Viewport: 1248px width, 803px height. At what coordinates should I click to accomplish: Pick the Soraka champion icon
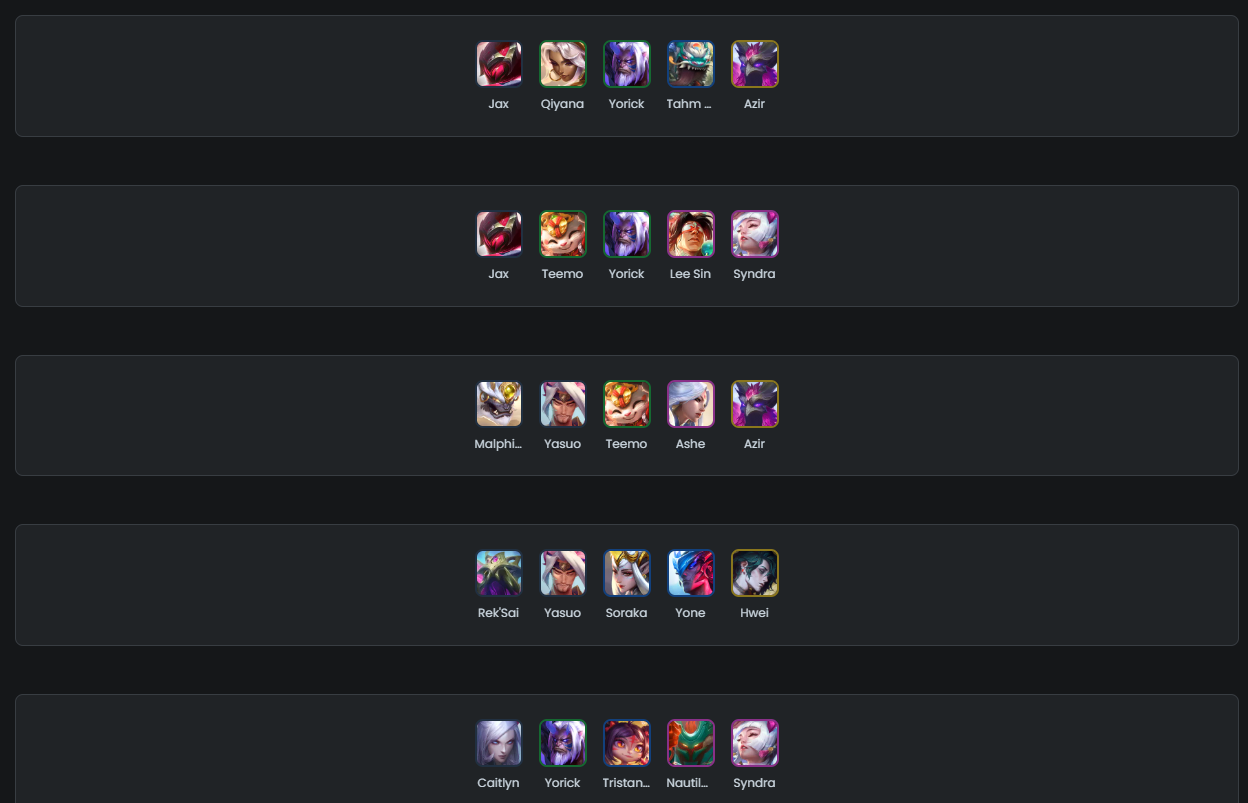pos(626,573)
